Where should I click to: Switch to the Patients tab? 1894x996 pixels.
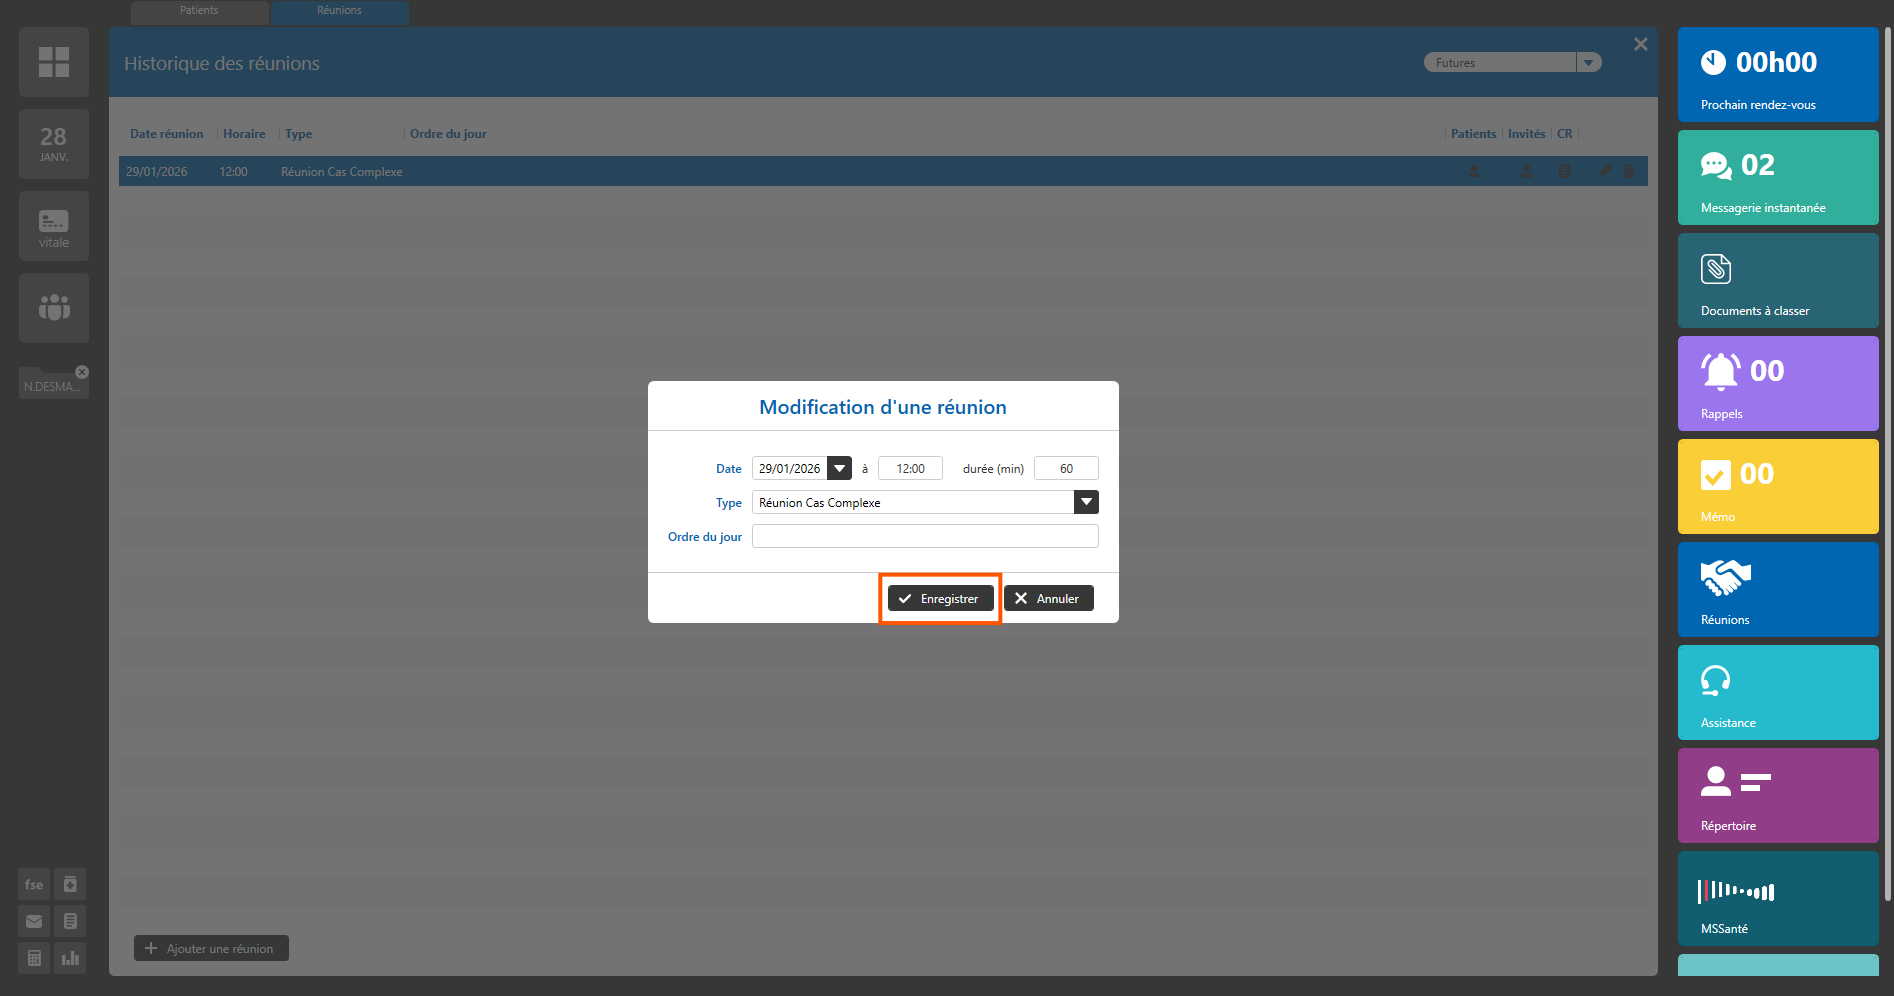(199, 11)
